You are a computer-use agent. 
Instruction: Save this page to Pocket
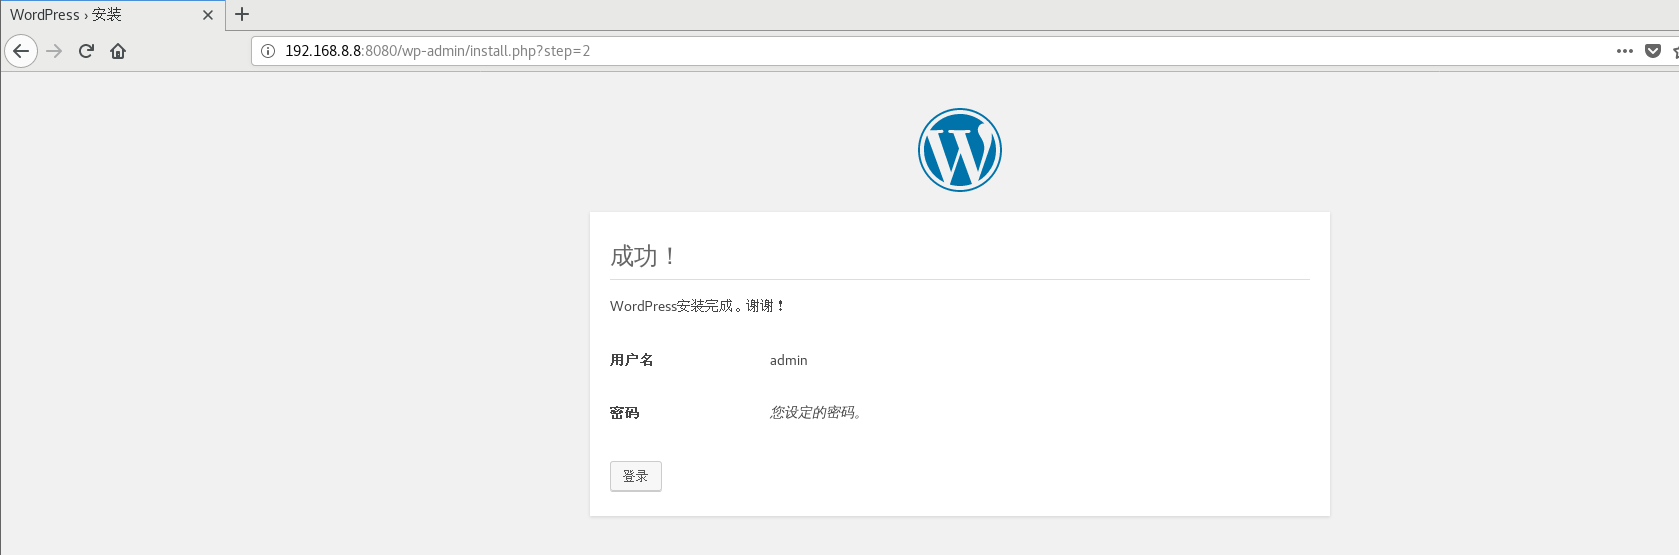pos(1653,51)
